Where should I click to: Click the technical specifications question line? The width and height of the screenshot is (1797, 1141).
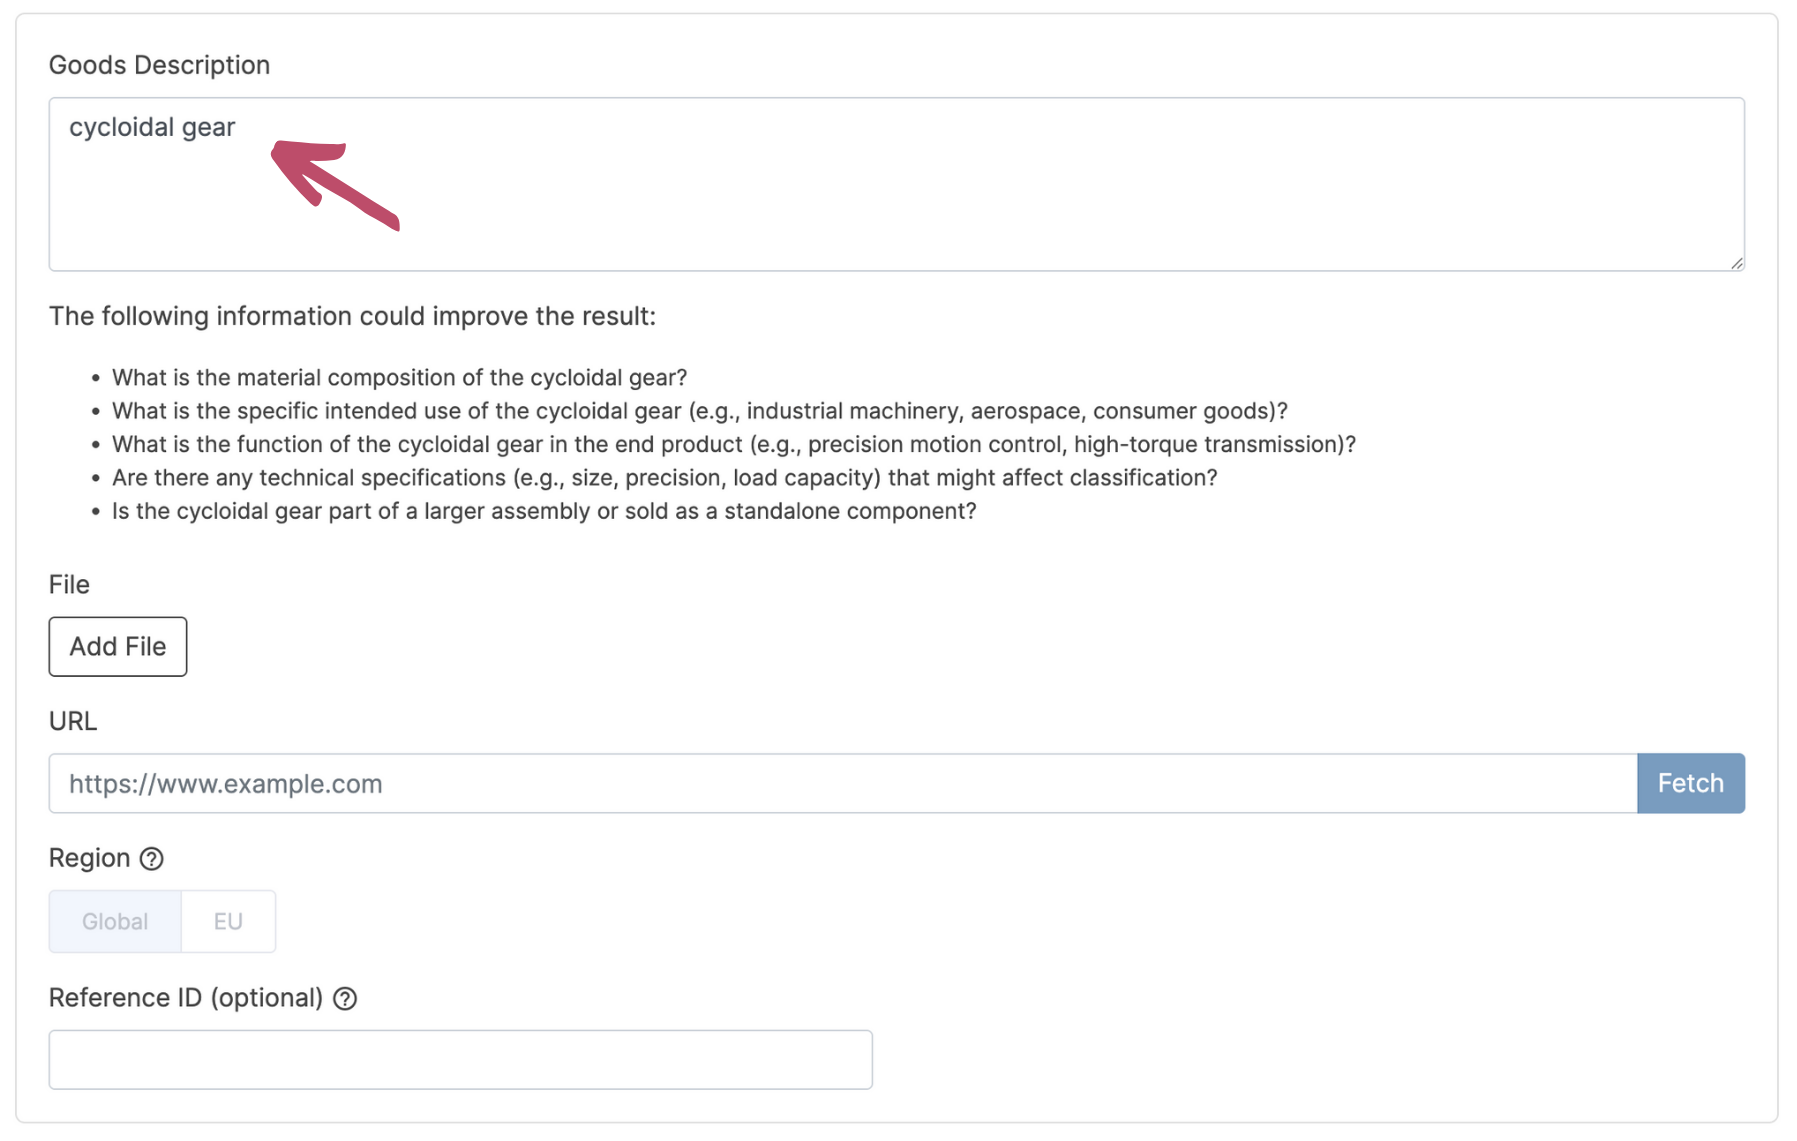(664, 478)
